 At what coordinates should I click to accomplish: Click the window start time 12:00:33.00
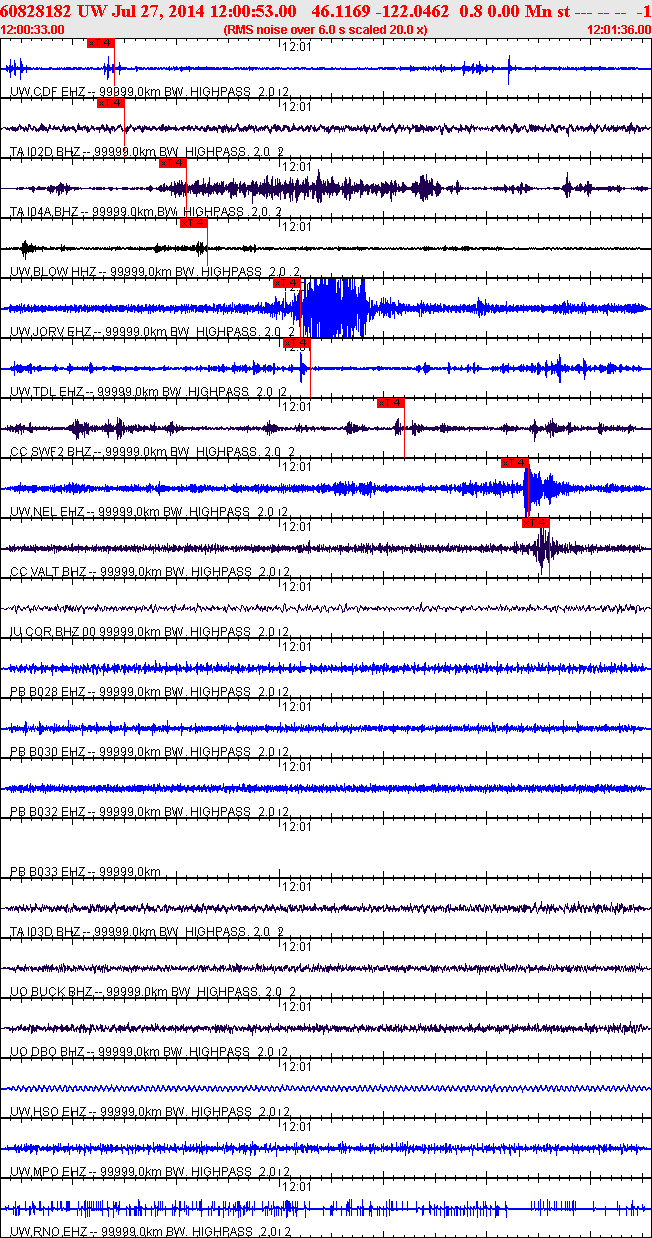point(34,30)
